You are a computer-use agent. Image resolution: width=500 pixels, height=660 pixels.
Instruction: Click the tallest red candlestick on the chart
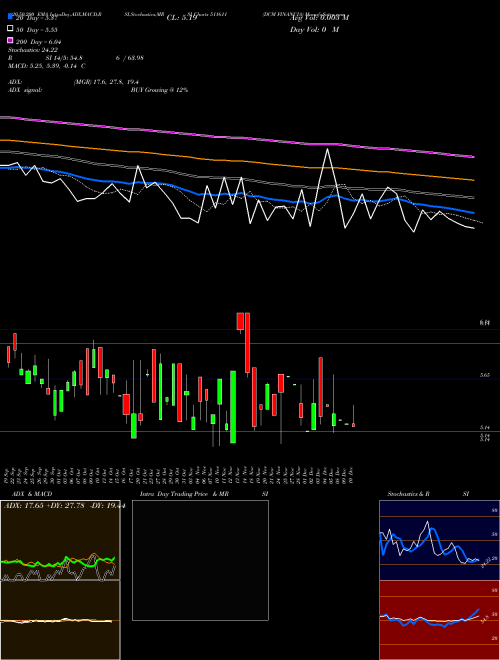pyautogui.click(x=247, y=343)
